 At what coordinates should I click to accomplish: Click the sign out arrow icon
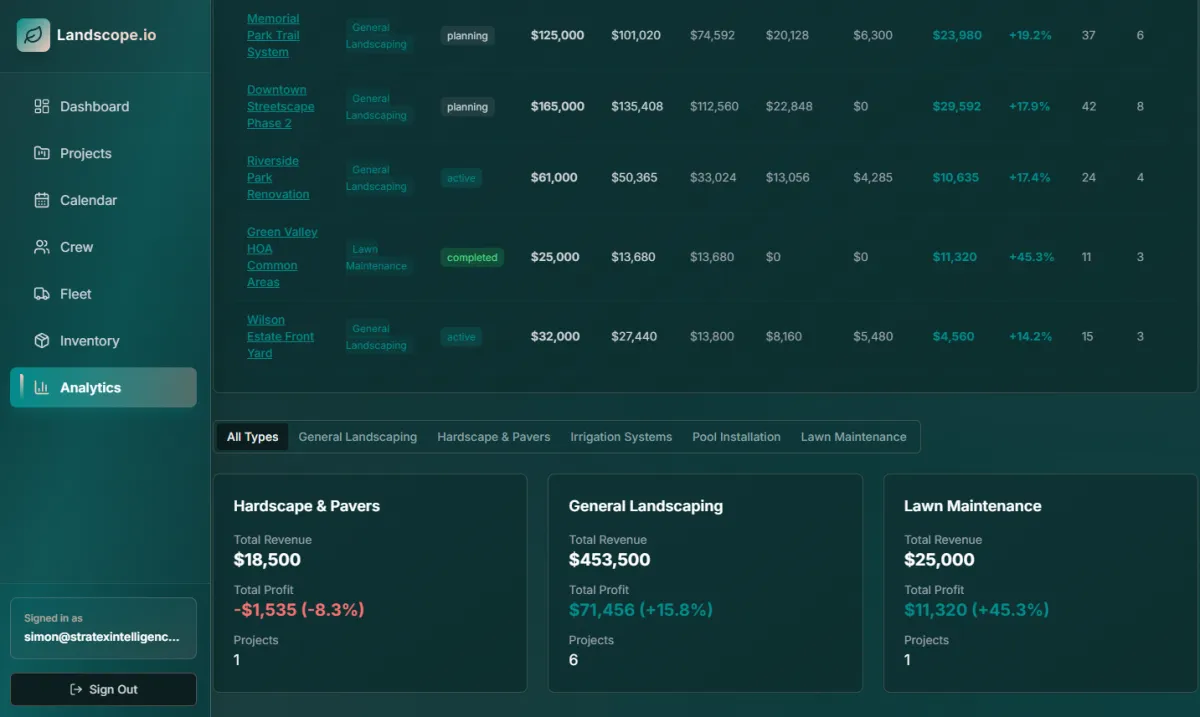tap(76, 689)
